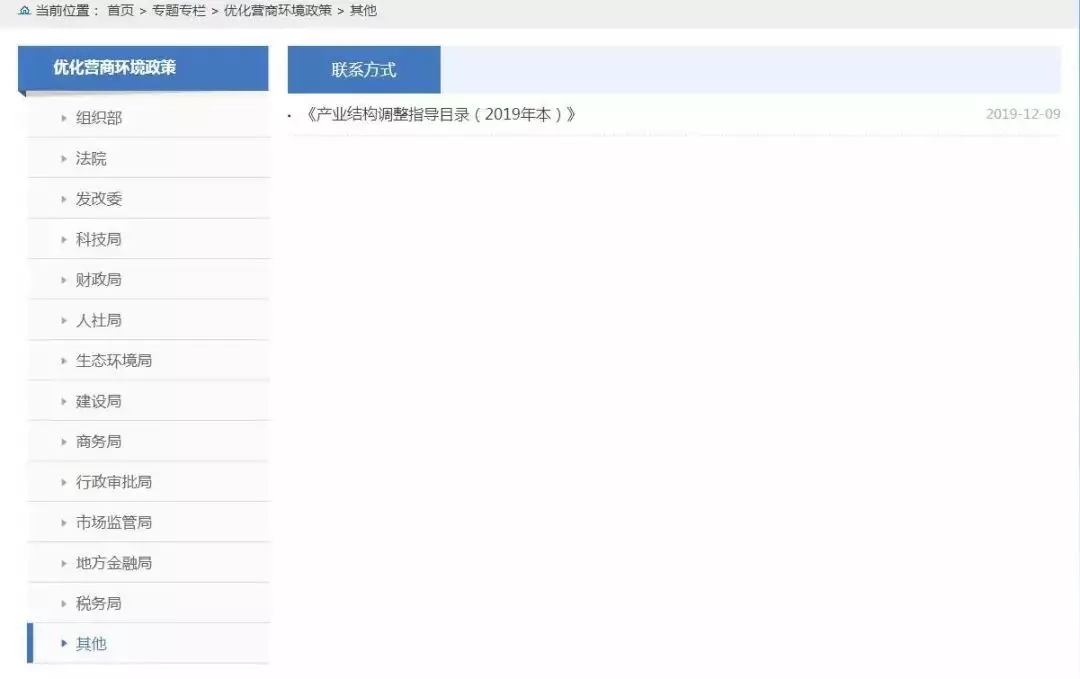1080x679 pixels.
Task: Click the arrow icon next to 法院
Action: (x=65, y=159)
